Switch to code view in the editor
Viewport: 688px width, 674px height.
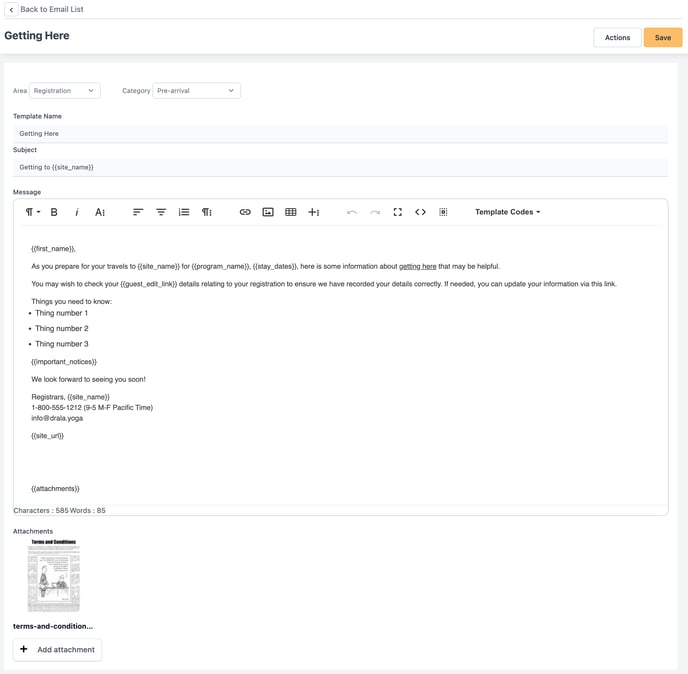(x=420, y=212)
